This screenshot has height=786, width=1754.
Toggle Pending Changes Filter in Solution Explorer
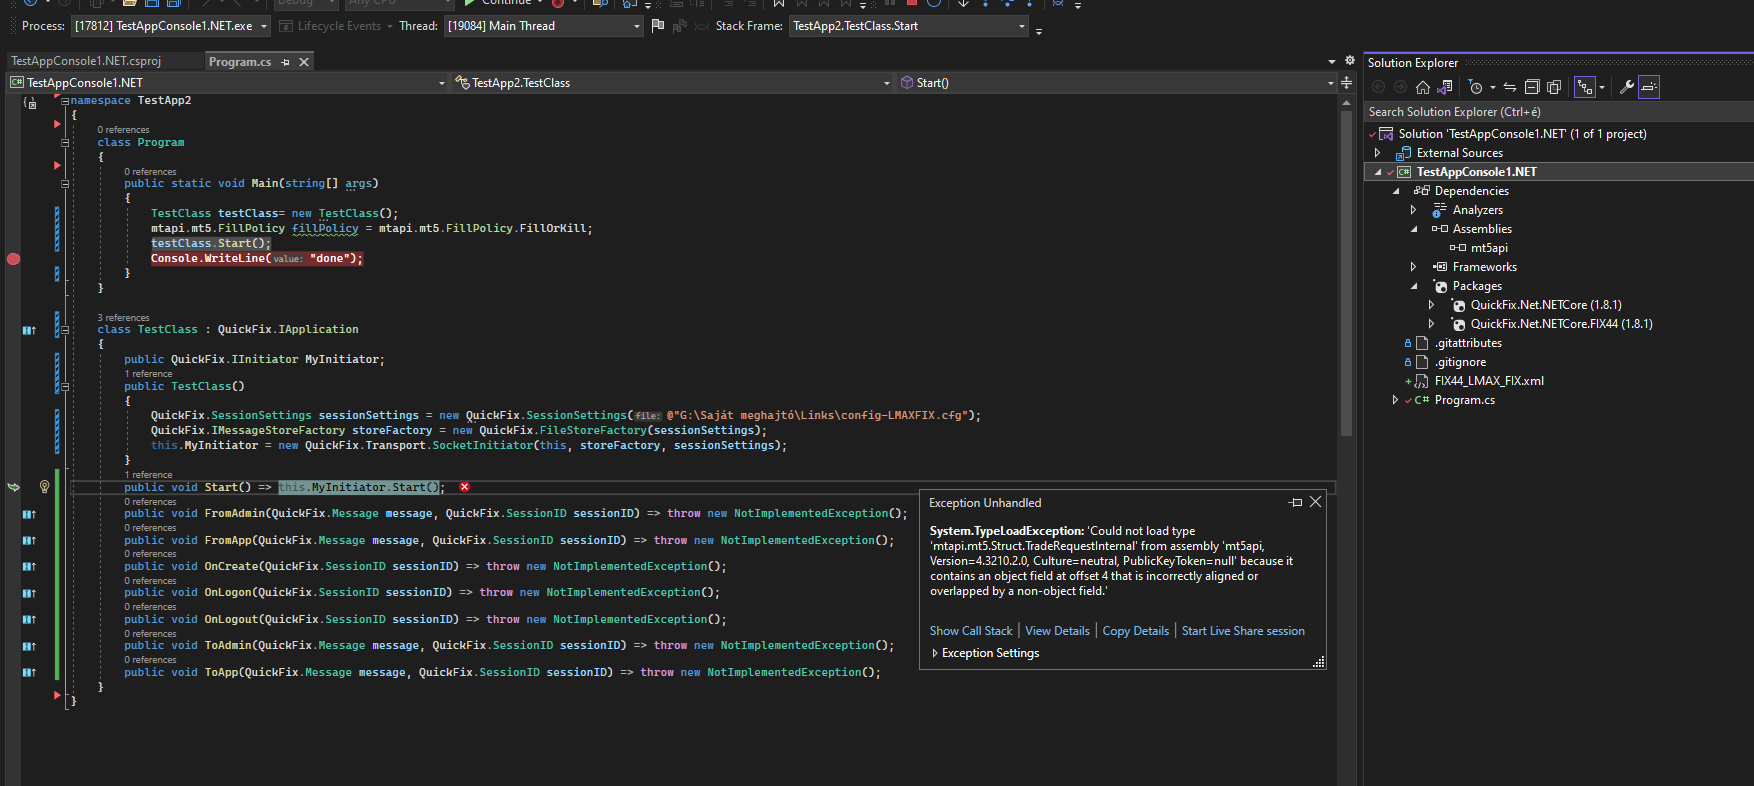pyautogui.click(x=1476, y=87)
